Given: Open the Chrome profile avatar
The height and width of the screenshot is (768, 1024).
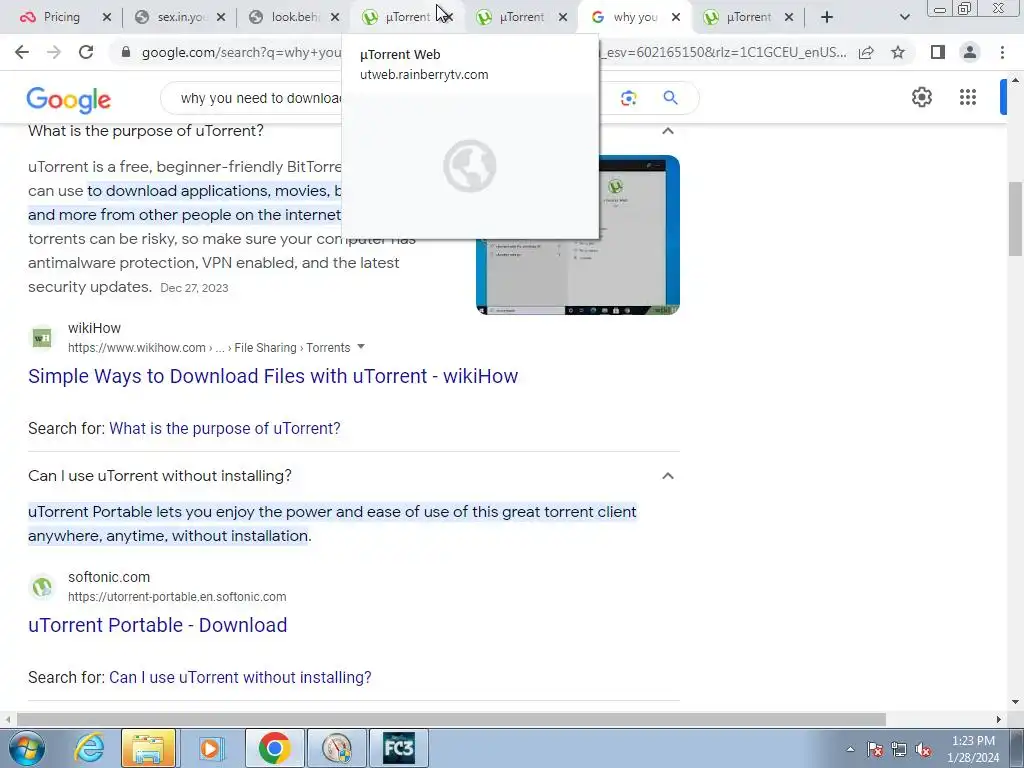Looking at the screenshot, I should pyautogui.click(x=970, y=52).
